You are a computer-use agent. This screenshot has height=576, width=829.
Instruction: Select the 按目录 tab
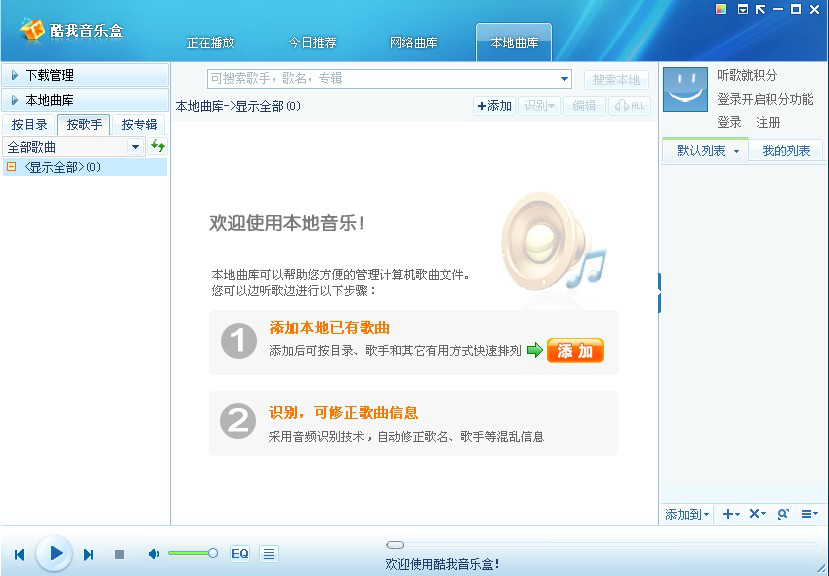[30, 125]
